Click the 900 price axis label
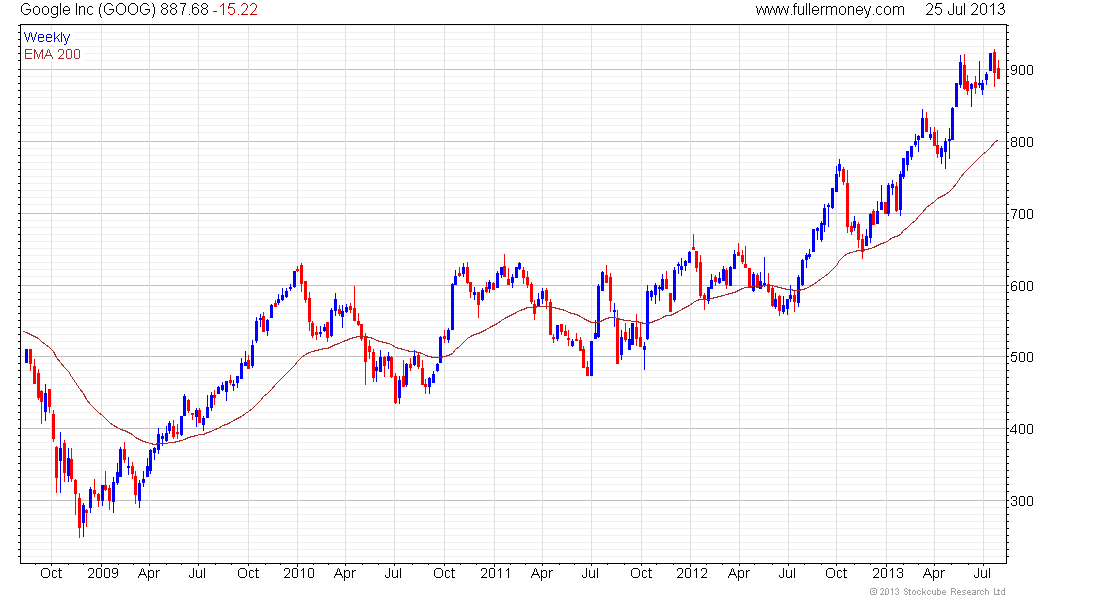Viewport: 1100px width, 600px height. pyautogui.click(x=1022, y=70)
